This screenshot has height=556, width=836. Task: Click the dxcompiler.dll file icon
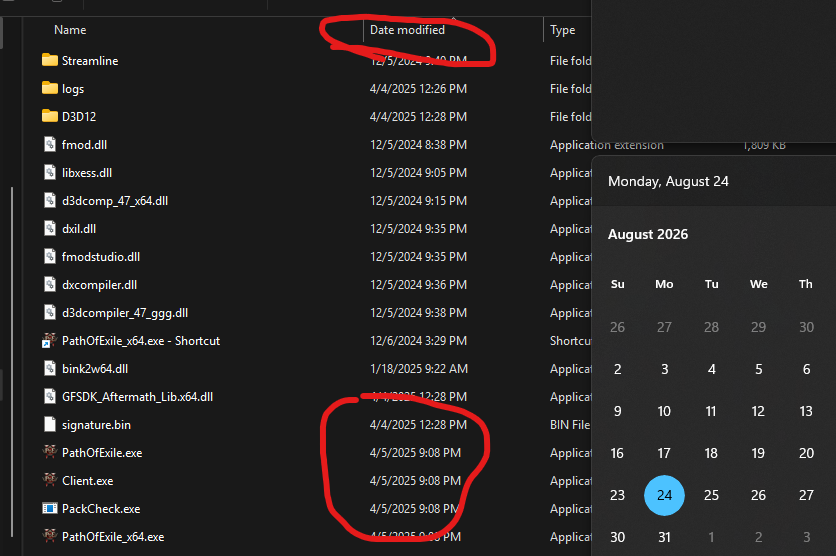[50, 284]
